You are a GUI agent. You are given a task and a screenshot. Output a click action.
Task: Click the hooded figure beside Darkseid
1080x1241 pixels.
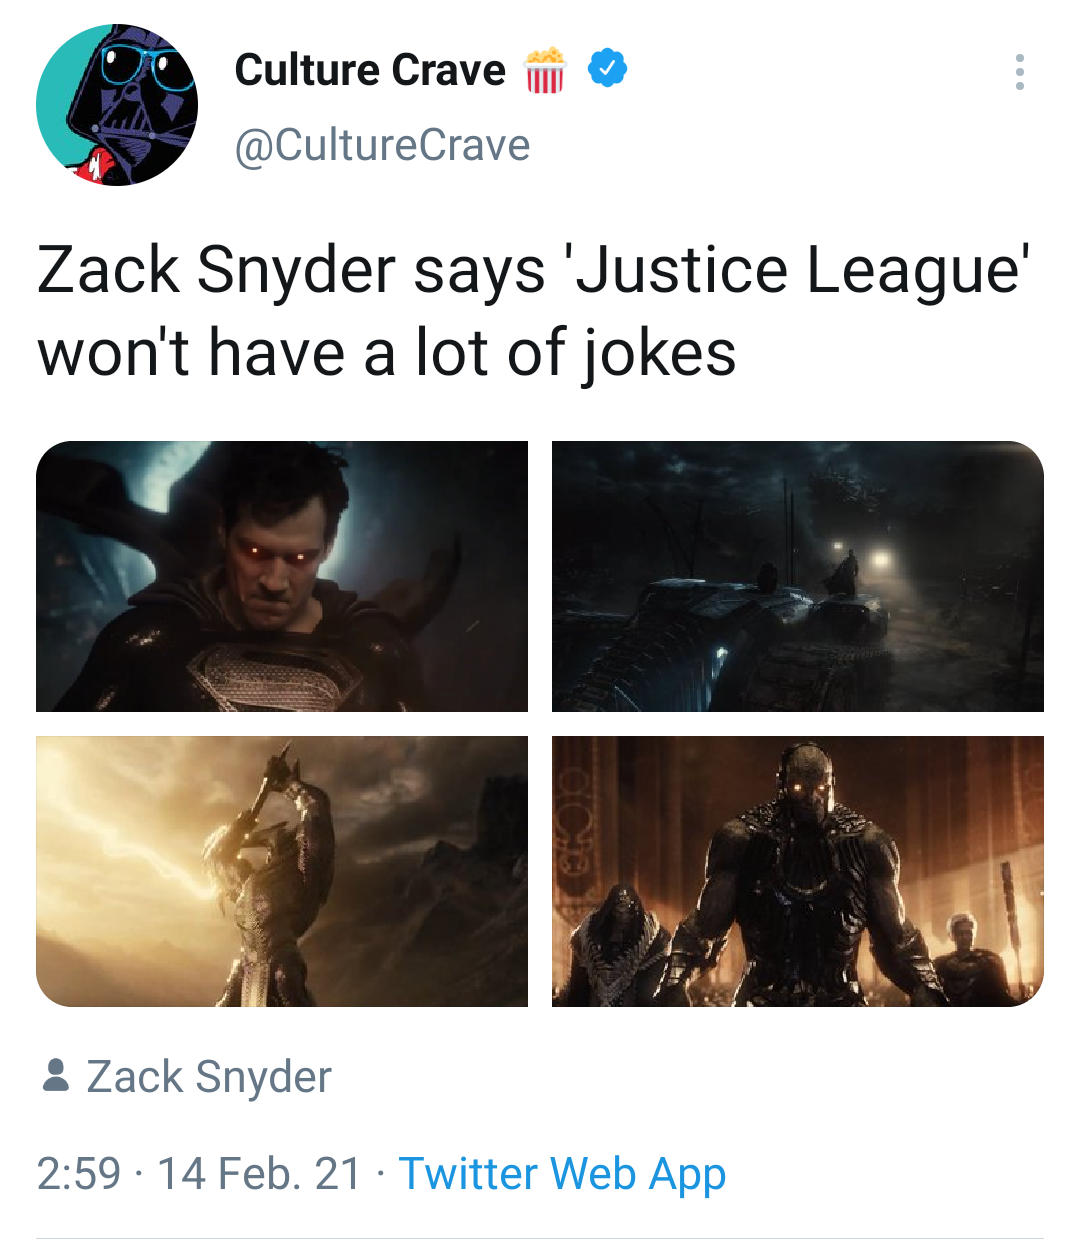click(622, 945)
